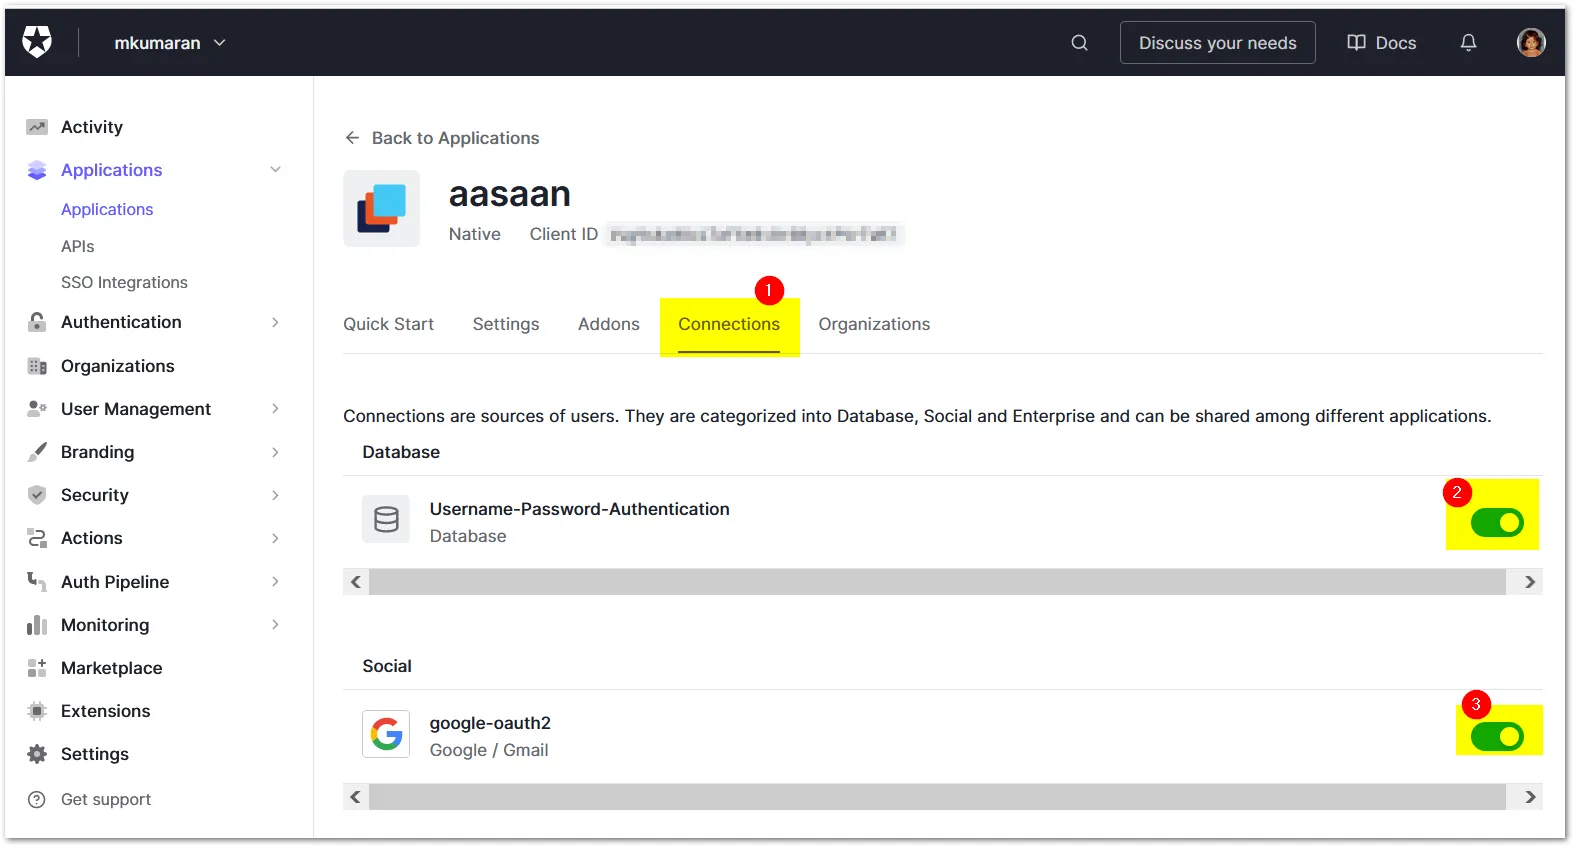Switch to the Quick Start tab

click(388, 324)
